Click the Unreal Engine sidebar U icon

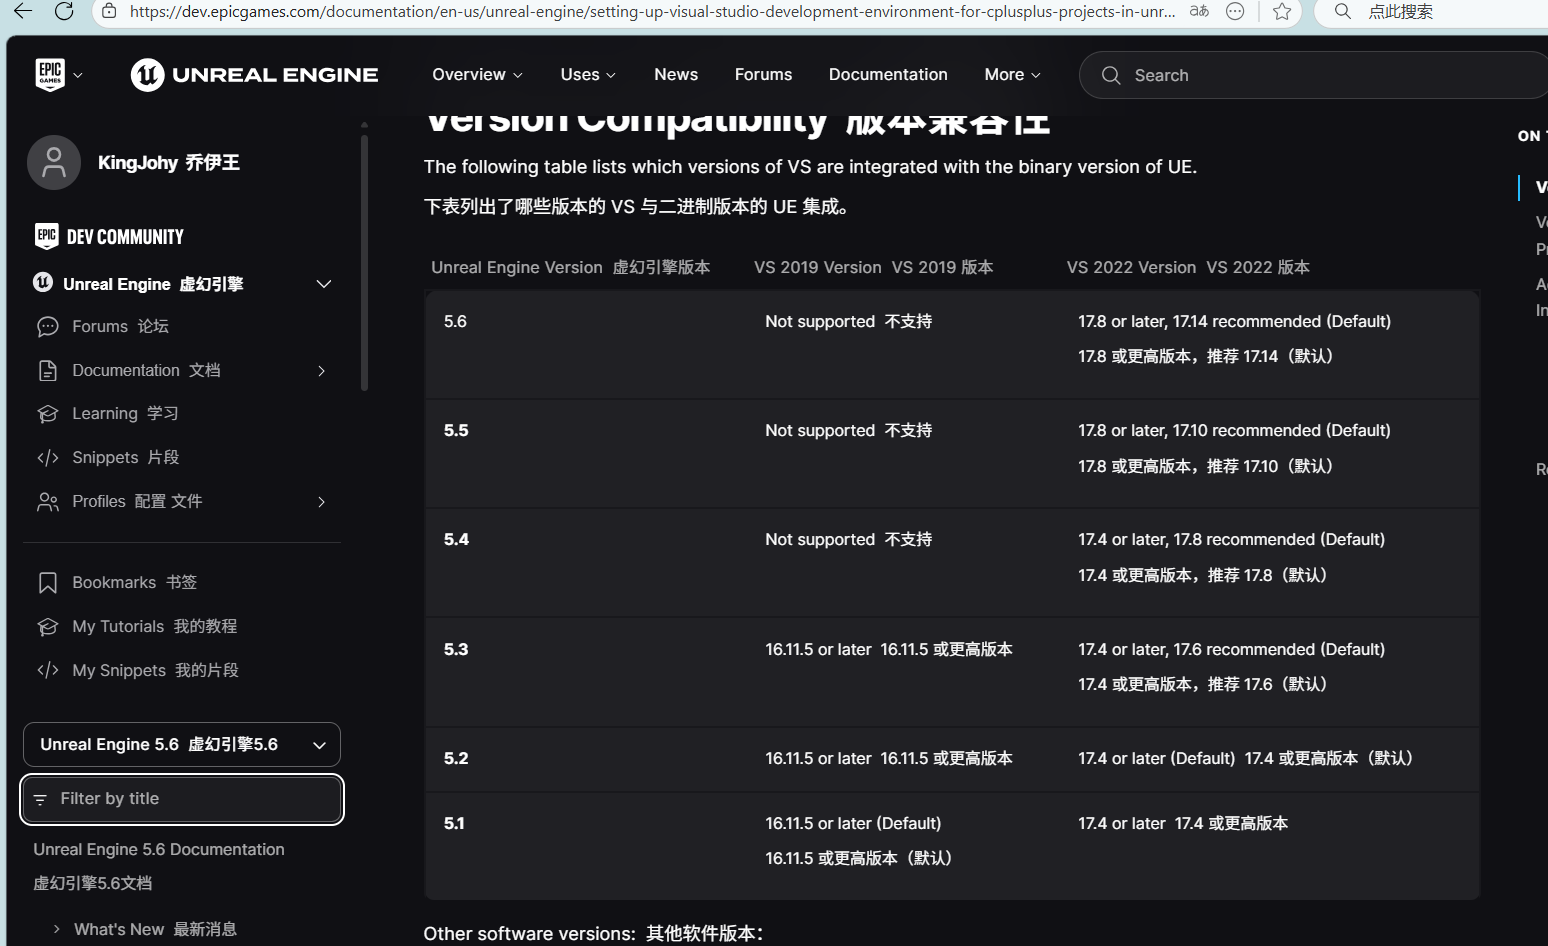pyautogui.click(x=43, y=282)
